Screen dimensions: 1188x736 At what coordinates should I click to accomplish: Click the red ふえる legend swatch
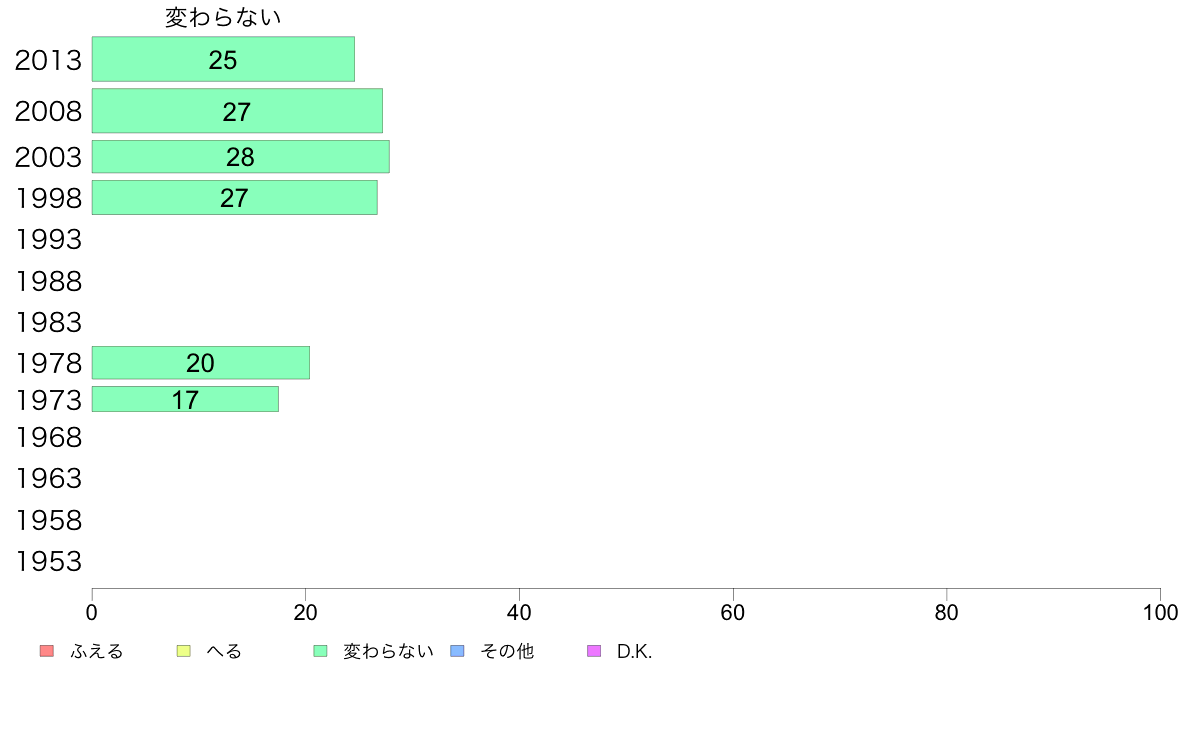pos(47,651)
